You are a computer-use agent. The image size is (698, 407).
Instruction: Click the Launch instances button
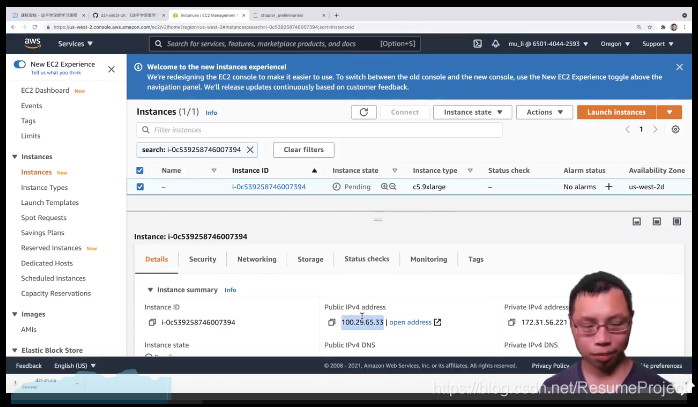tap(617, 112)
